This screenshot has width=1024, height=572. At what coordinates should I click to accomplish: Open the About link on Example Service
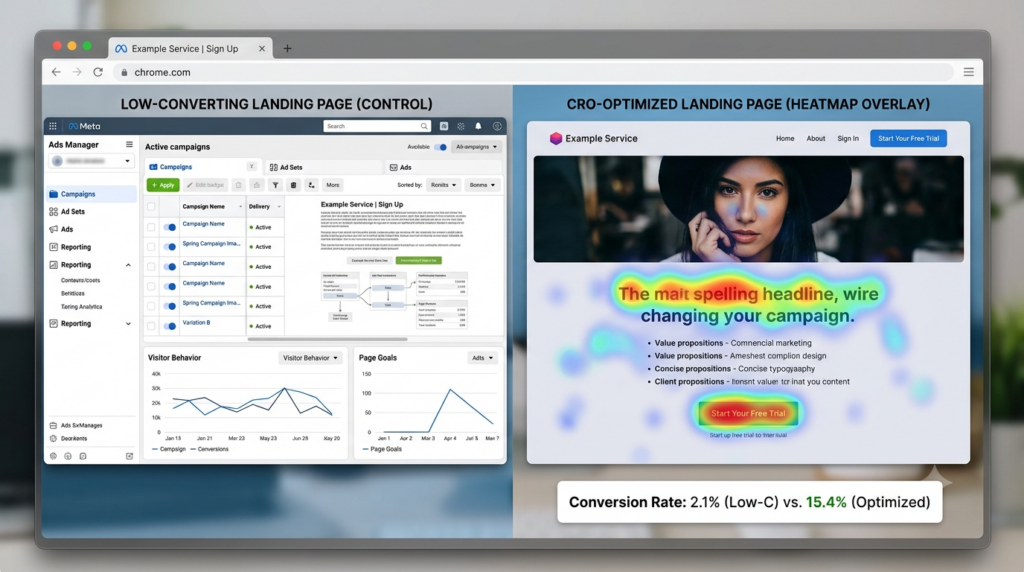[x=816, y=138]
